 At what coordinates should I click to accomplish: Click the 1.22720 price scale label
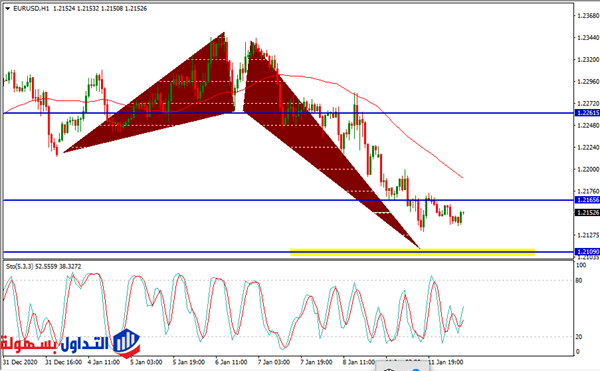(588, 104)
